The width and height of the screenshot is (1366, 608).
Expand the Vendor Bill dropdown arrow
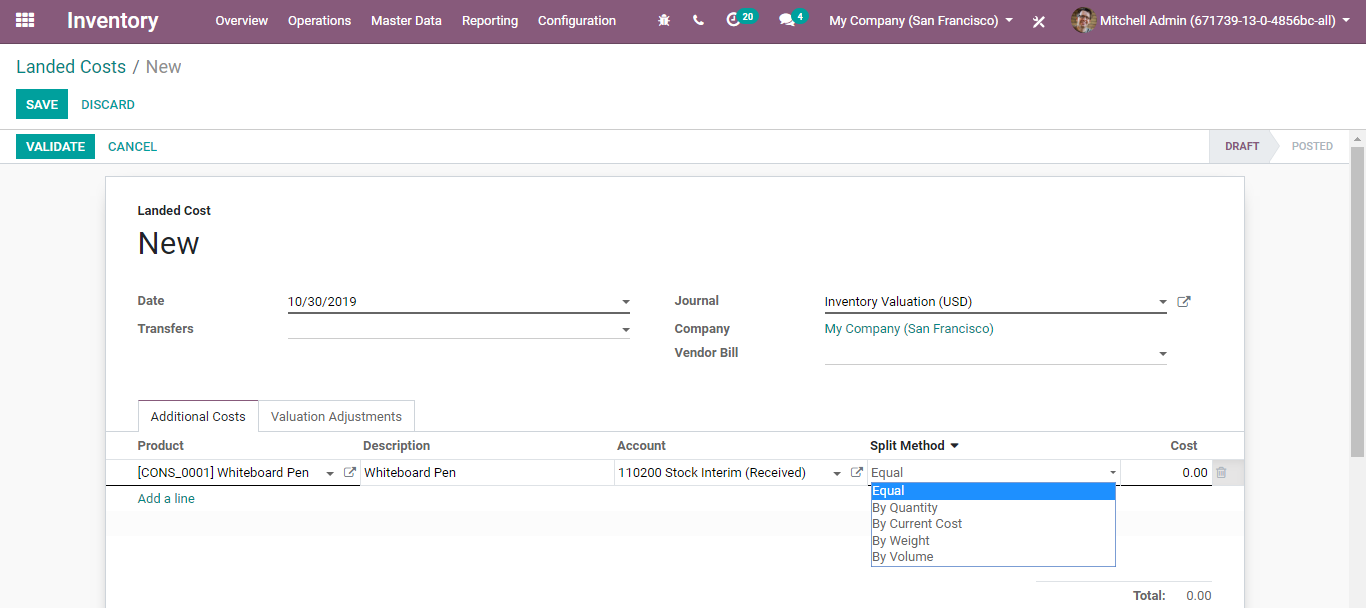(1162, 354)
